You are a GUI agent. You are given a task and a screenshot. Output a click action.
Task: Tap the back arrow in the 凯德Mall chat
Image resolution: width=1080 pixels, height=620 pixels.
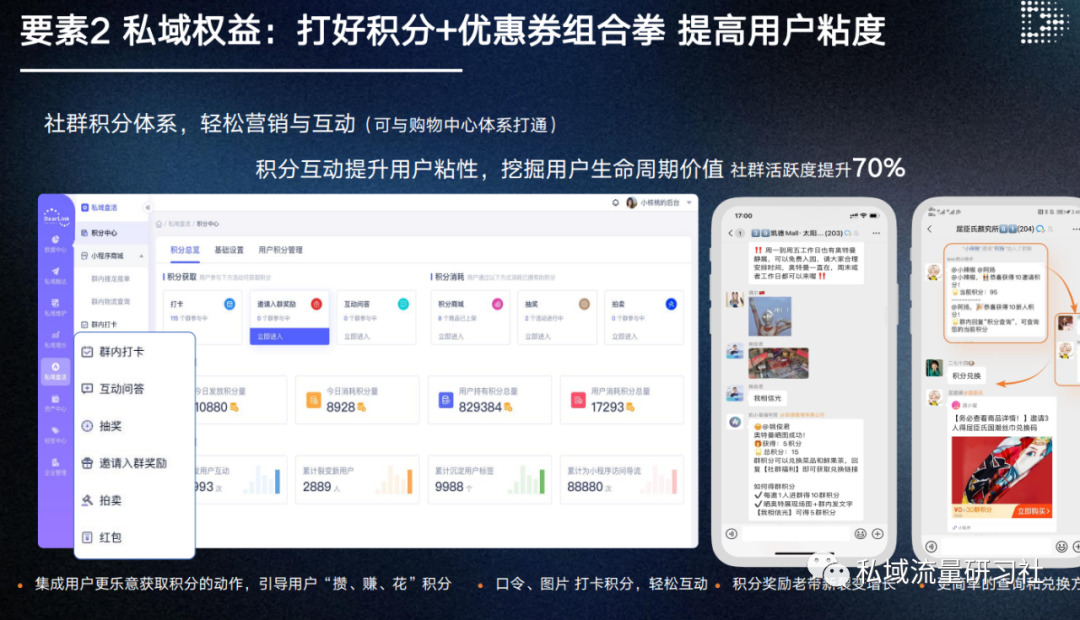point(730,233)
